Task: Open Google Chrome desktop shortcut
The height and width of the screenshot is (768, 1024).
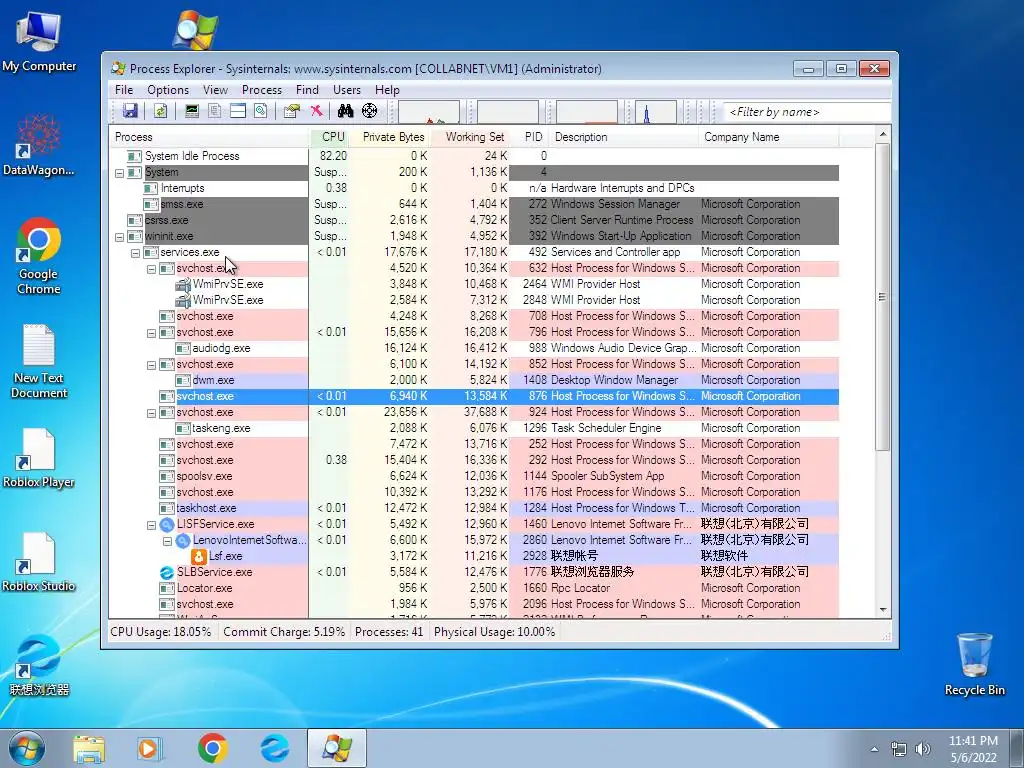Action: click(x=39, y=256)
